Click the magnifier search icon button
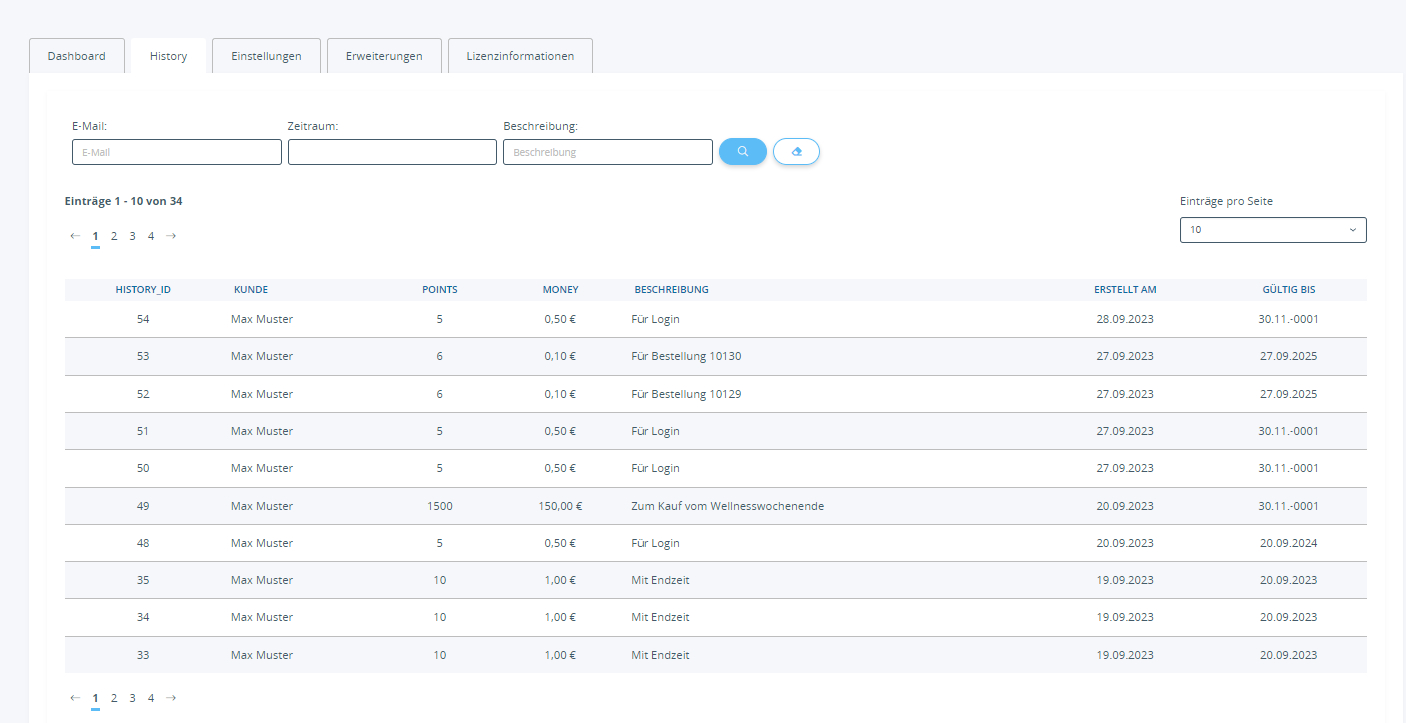 [742, 151]
